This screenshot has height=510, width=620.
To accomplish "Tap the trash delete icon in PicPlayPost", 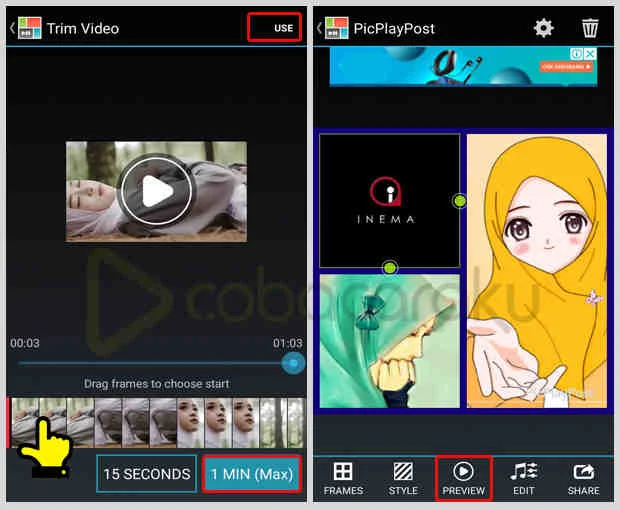I will 590,28.
